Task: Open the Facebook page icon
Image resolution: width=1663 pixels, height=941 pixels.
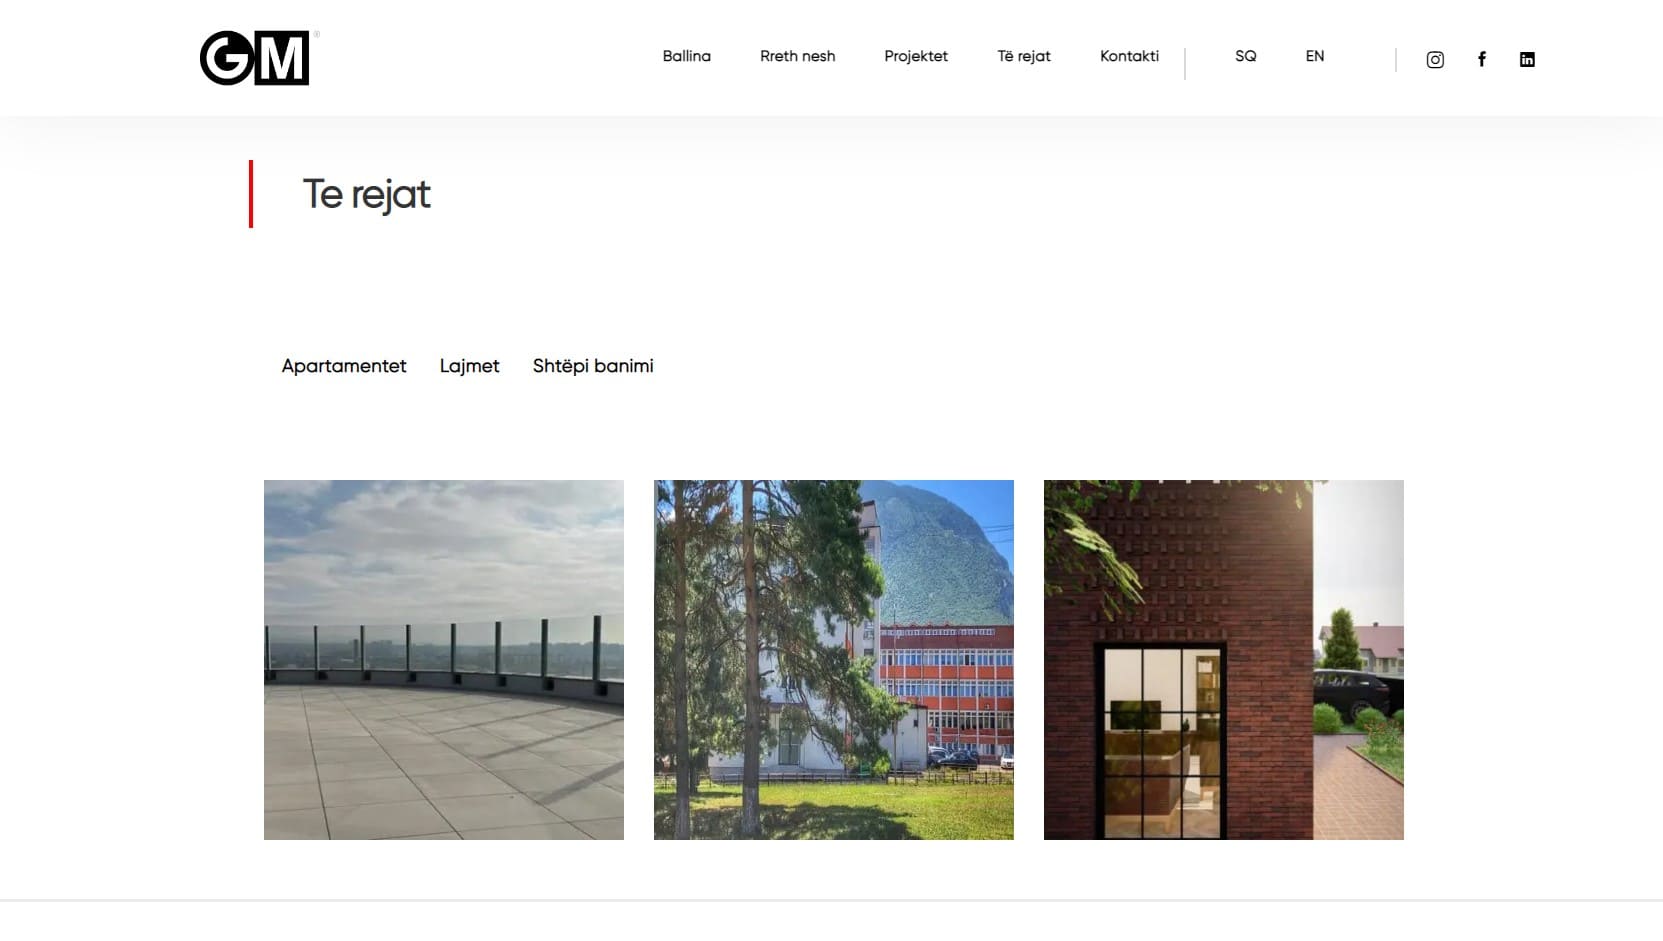Action: (x=1482, y=59)
